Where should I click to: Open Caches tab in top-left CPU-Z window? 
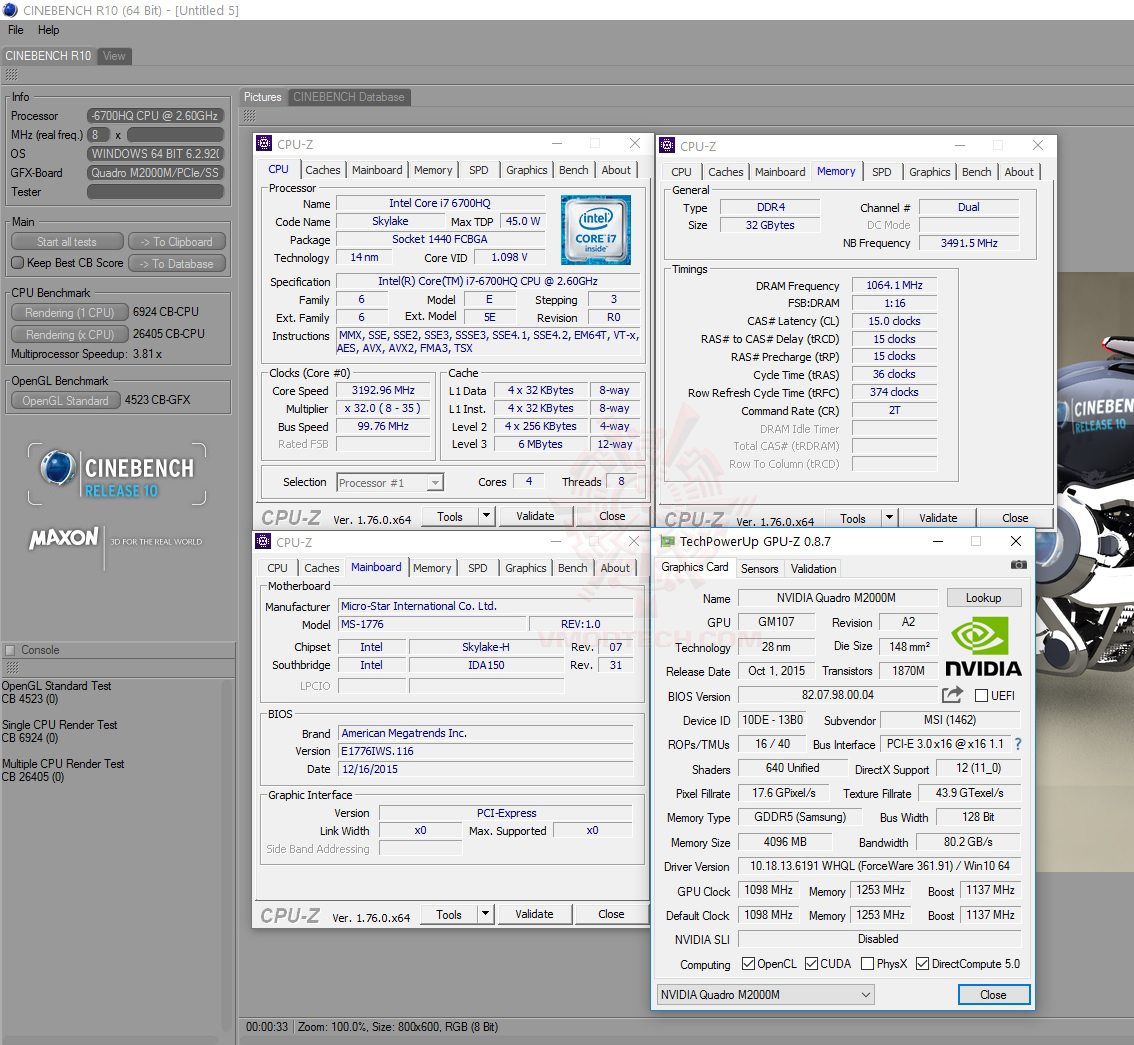(323, 170)
